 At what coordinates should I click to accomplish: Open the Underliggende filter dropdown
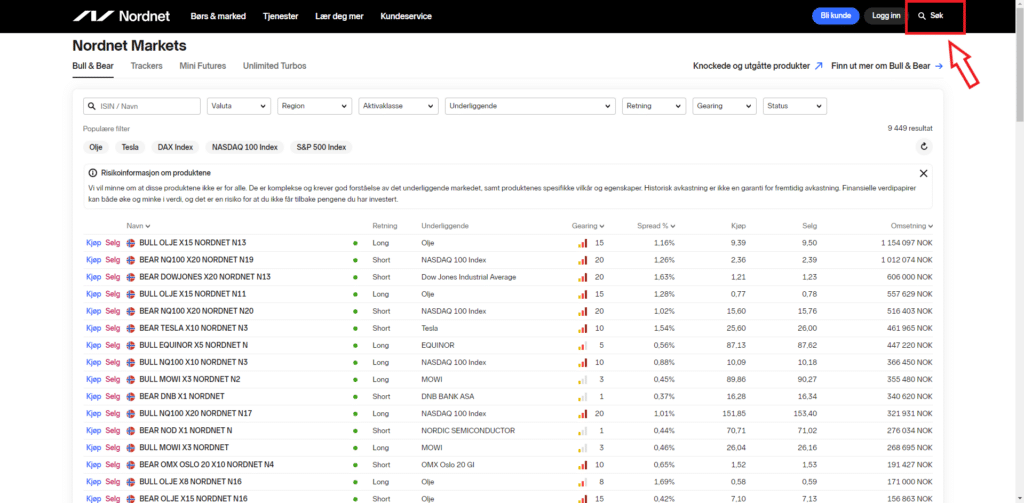[530, 106]
